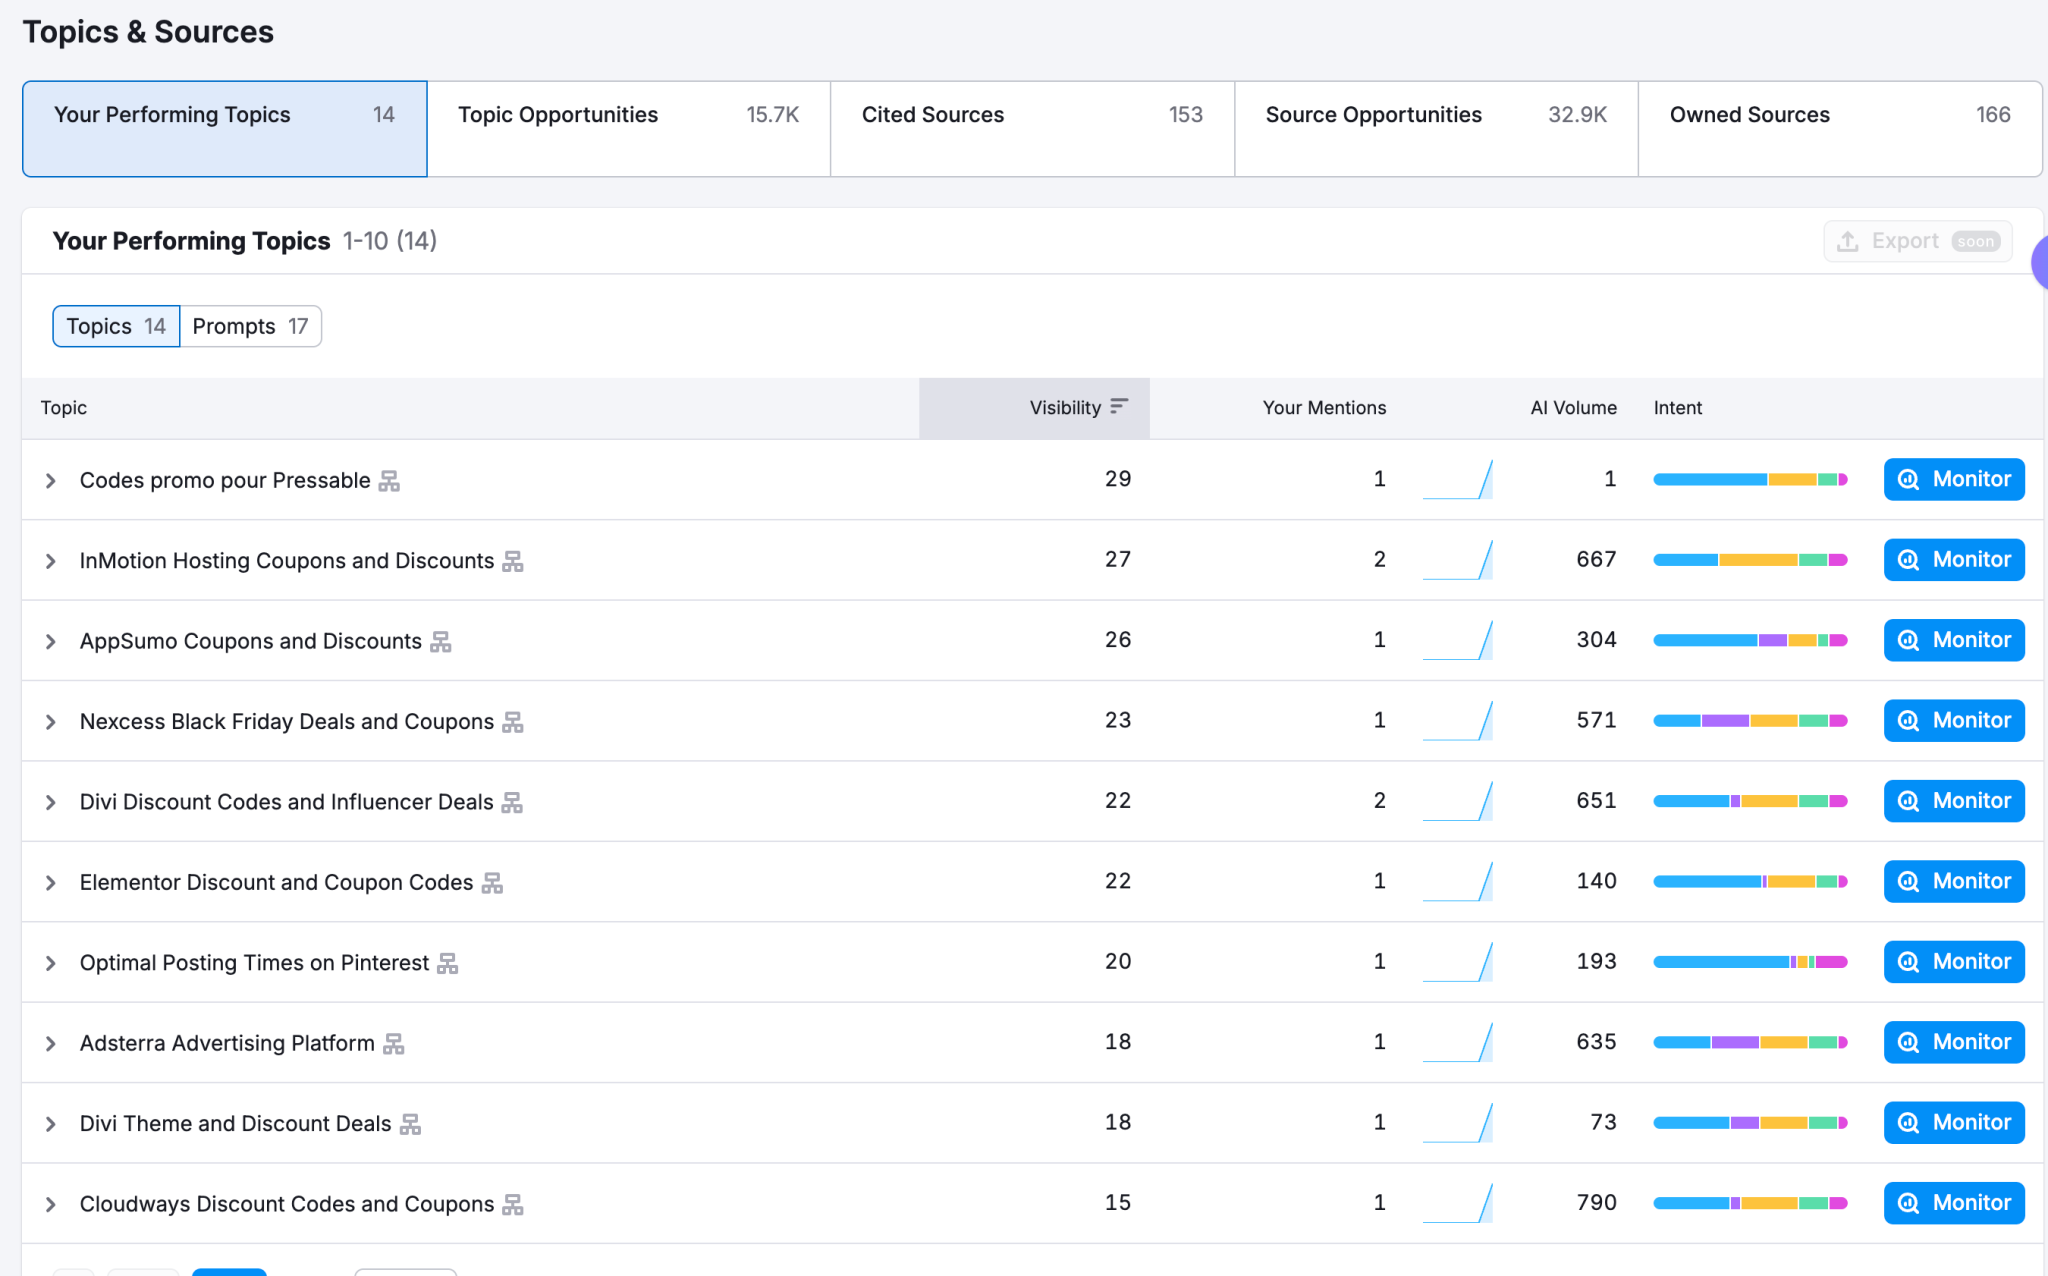Click the topic map icon next to Cloudways Discount Codes
The image size is (2048, 1276).
tap(511, 1204)
